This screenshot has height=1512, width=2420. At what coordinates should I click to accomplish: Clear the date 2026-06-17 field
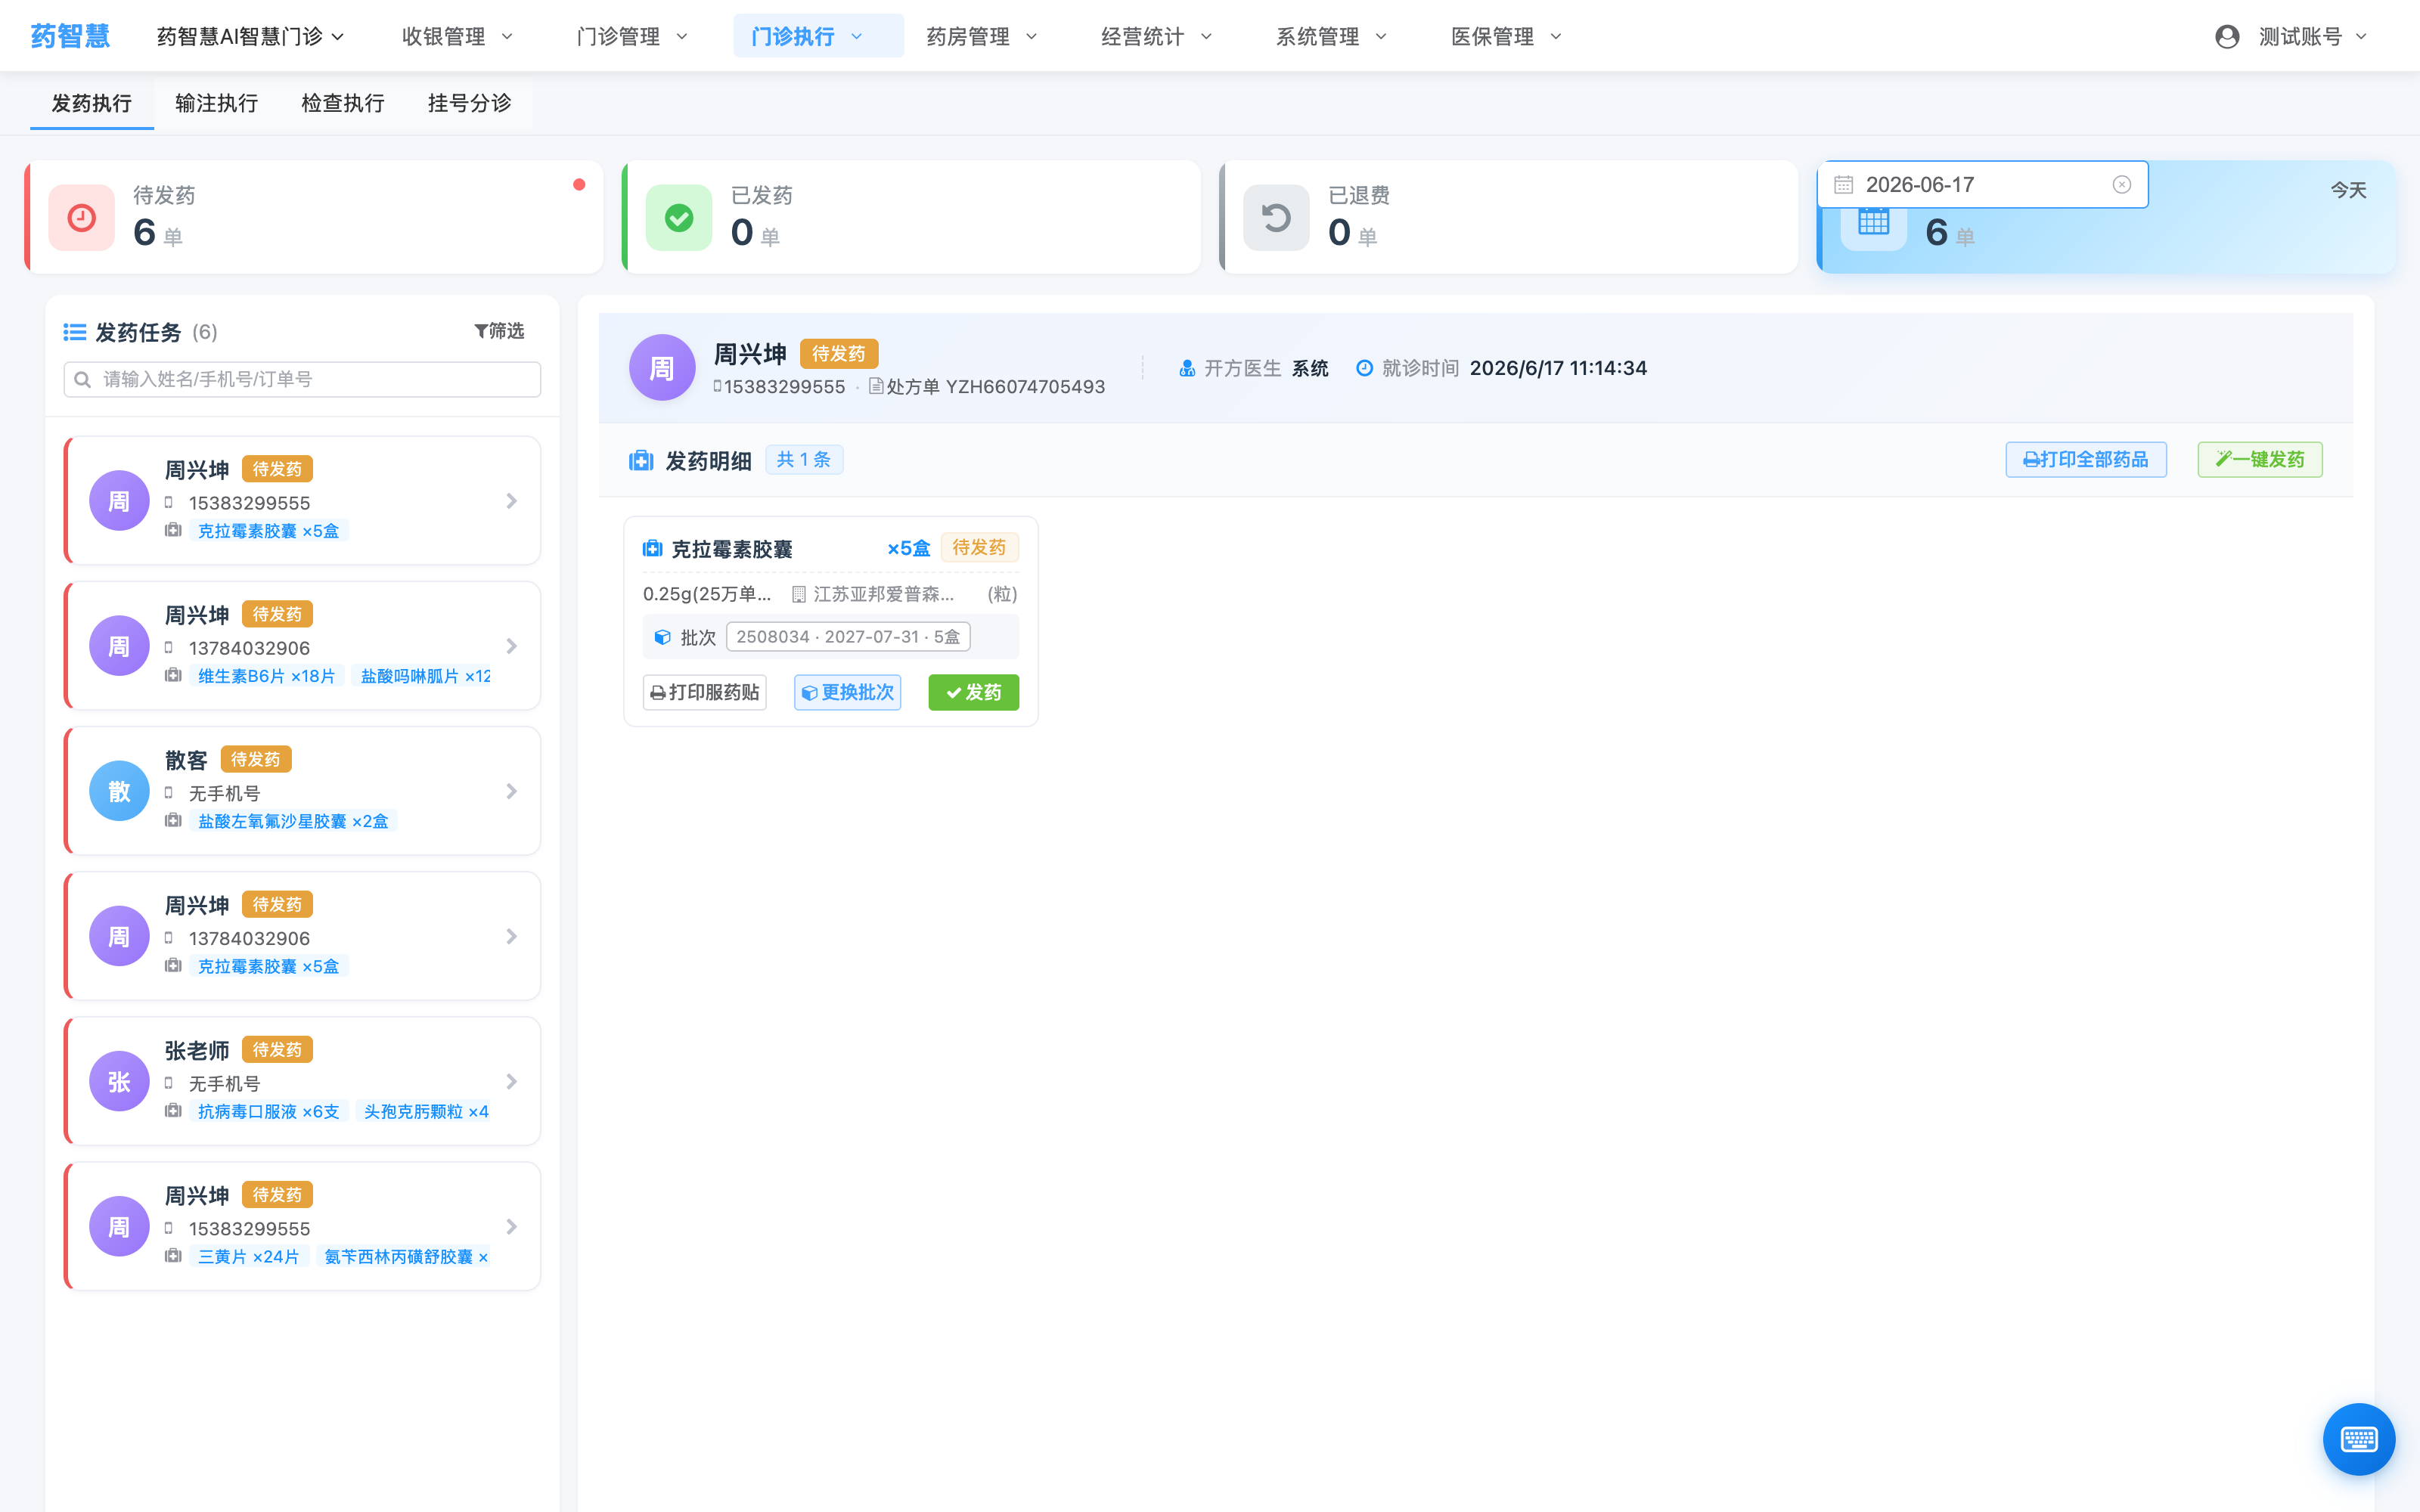pyautogui.click(x=2122, y=185)
